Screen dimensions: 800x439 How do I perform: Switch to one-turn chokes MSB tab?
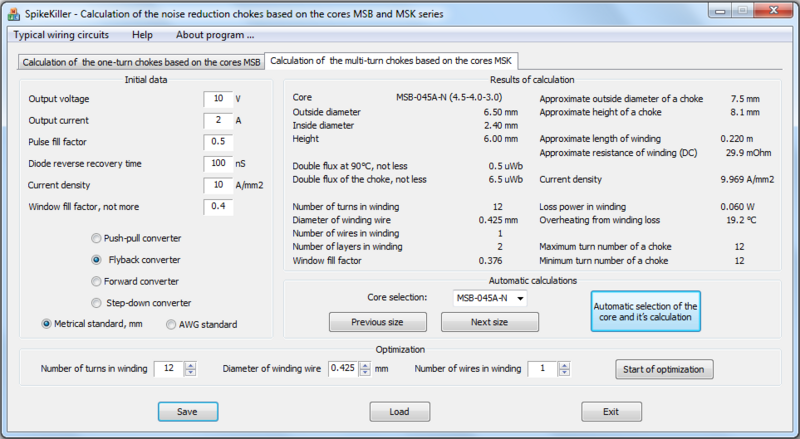coord(141,62)
